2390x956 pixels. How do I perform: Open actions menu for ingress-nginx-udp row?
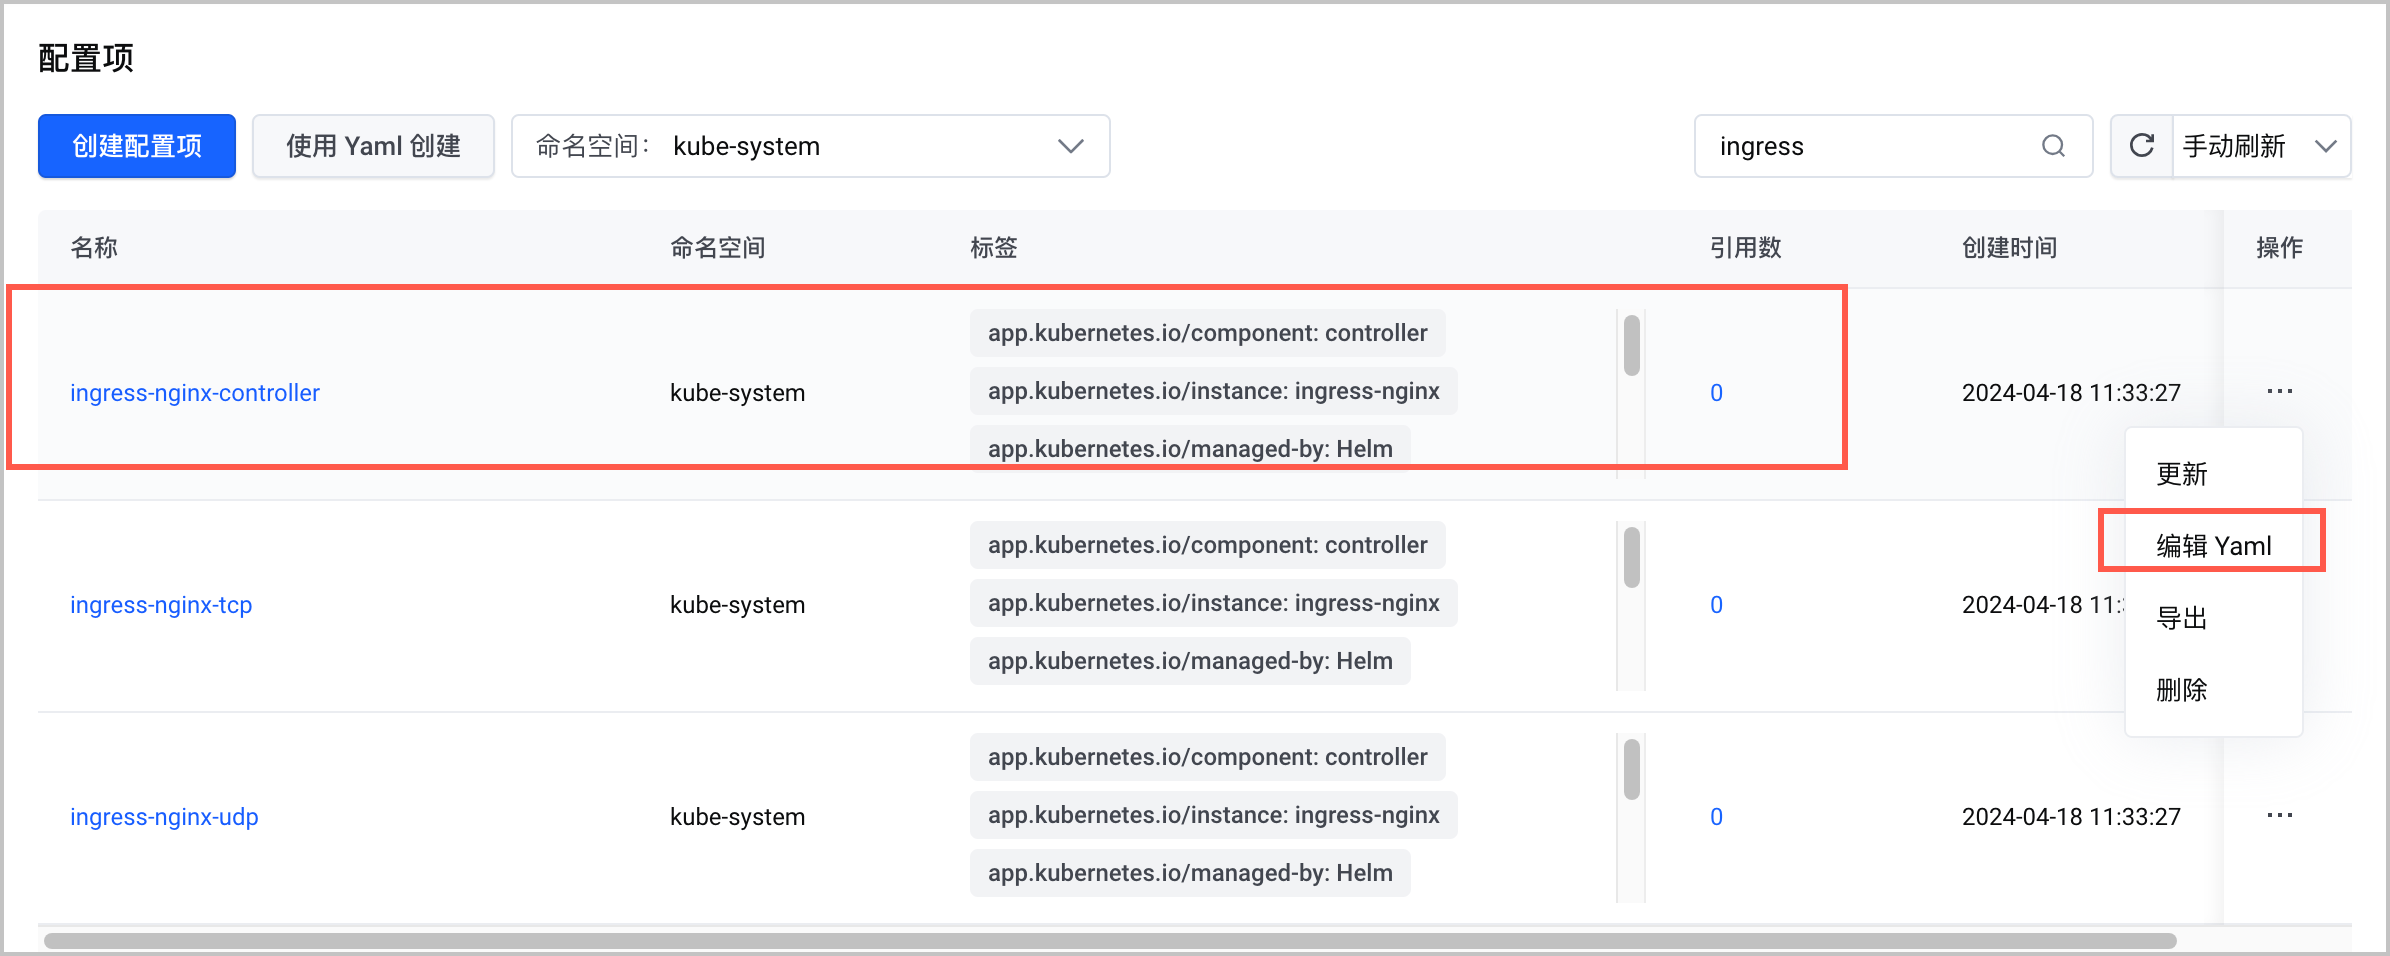click(x=2280, y=815)
